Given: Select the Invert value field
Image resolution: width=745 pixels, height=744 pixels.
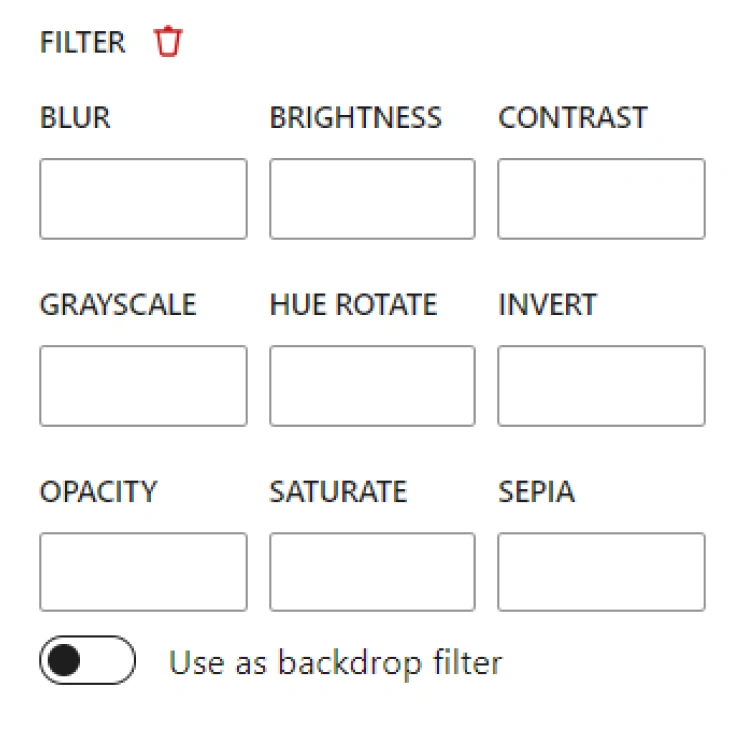Looking at the screenshot, I should [x=601, y=386].
